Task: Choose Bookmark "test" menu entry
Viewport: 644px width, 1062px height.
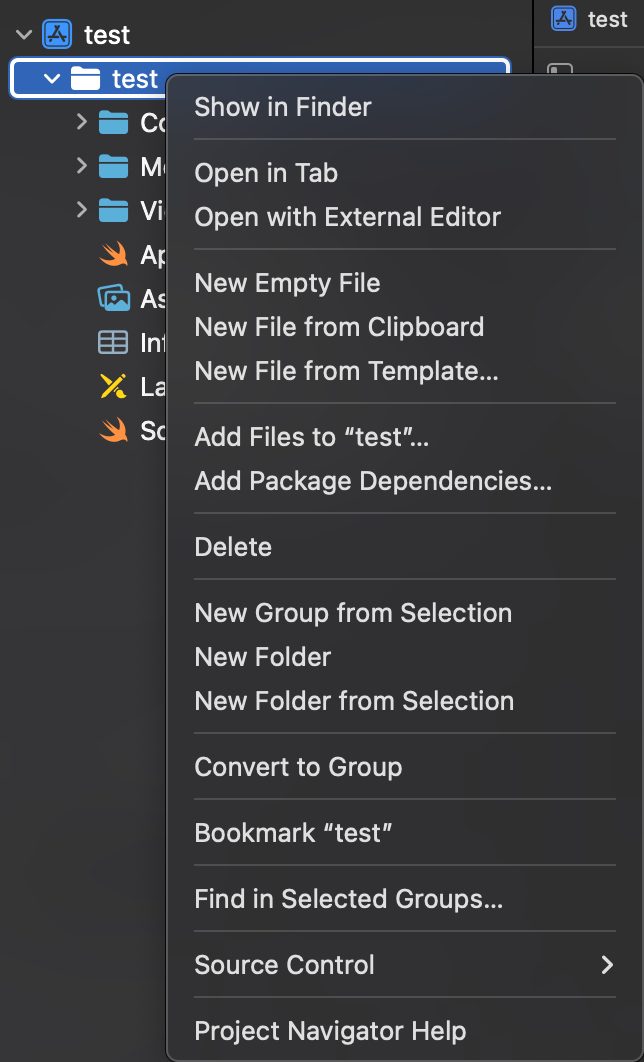Action: click(x=293, y=833)
